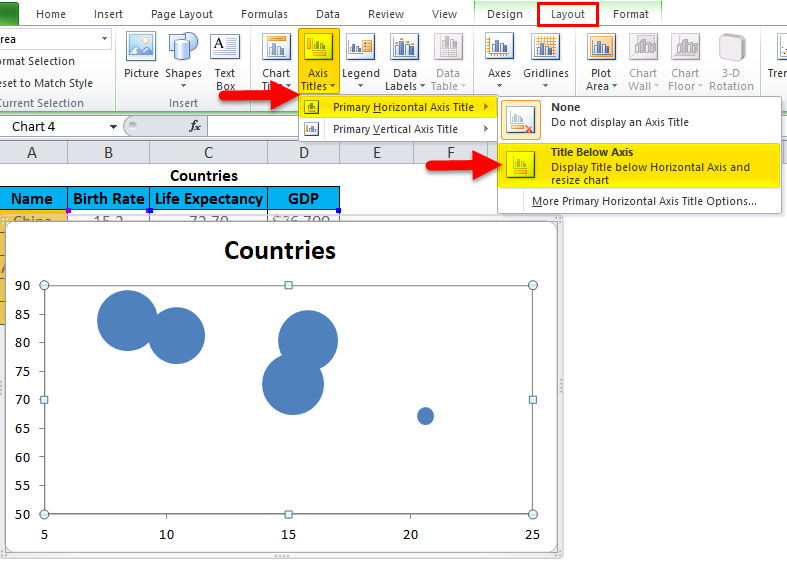Switch to the Insert tab

coord(108,14)
